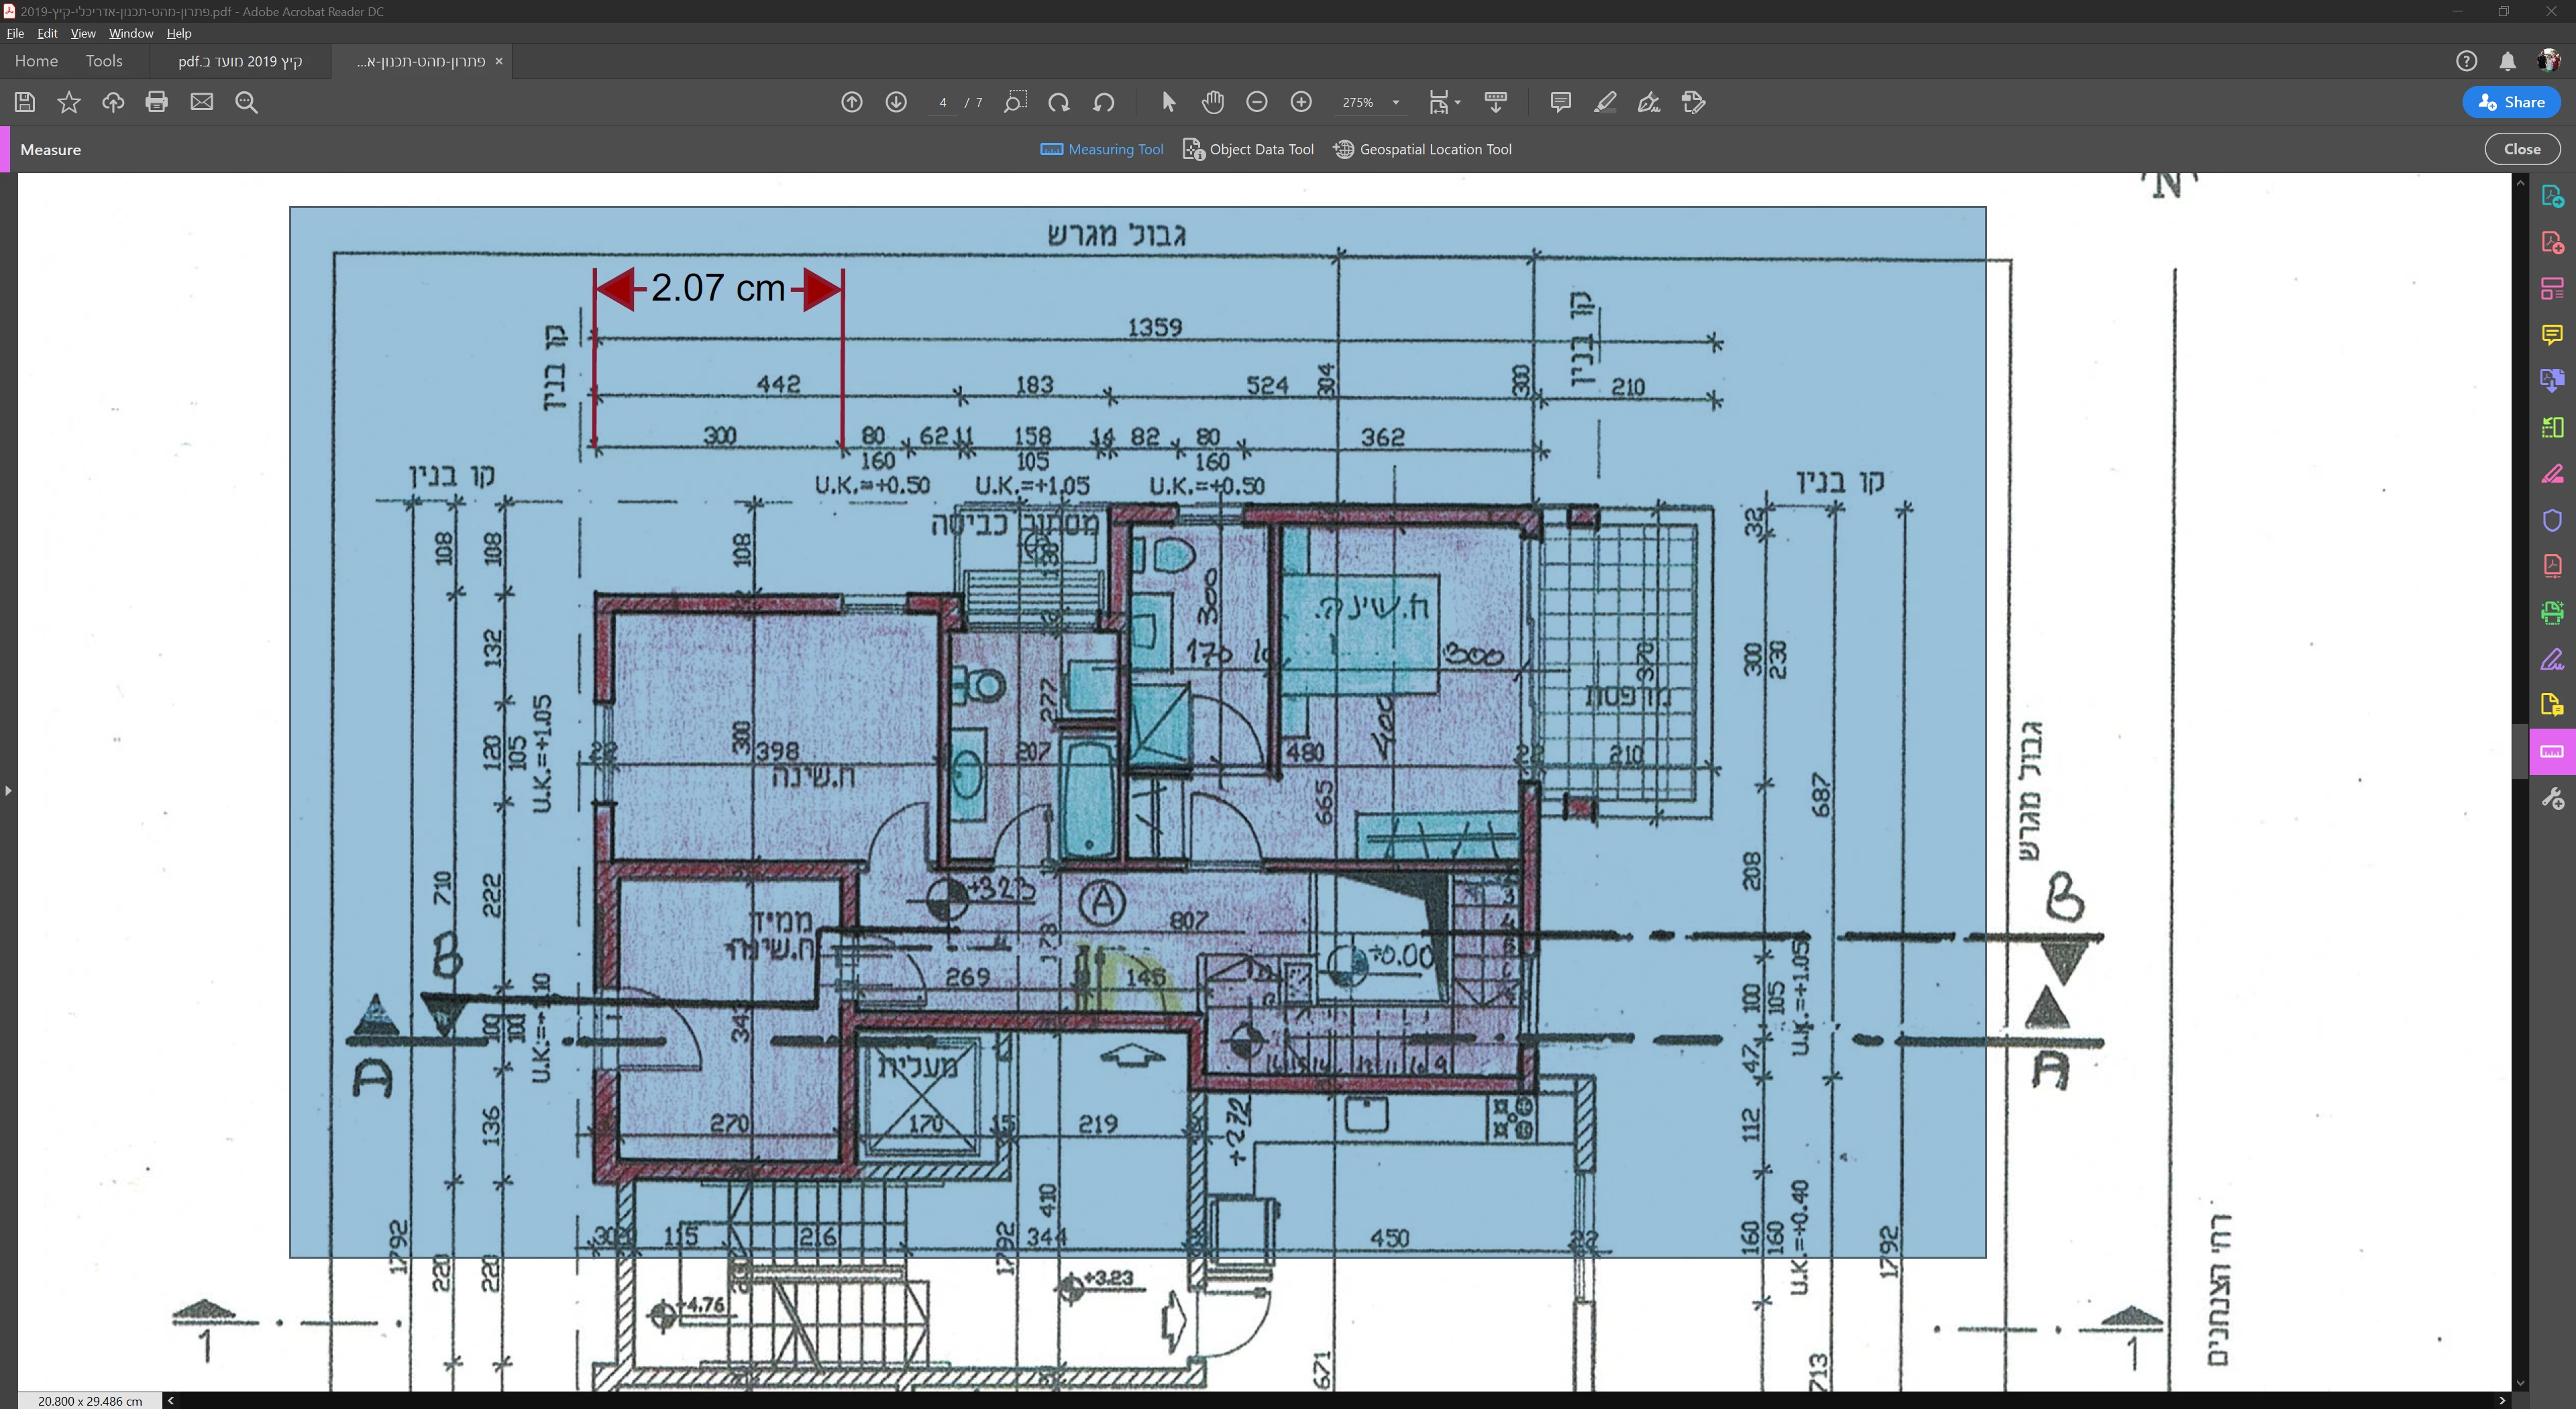Toggle the selection arrow tool
The height and width of the screenshot is (1409, 2576).
[1168, 102]
